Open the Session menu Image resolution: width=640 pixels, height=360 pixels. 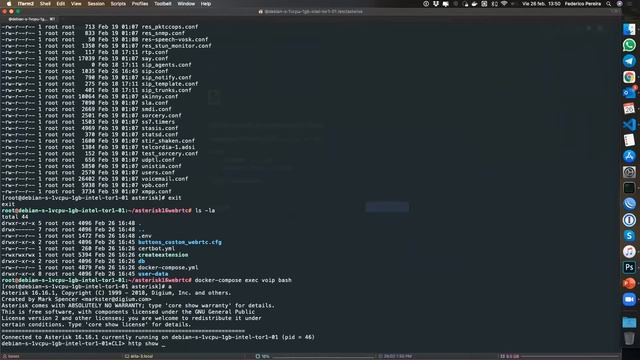coord(96,4)
